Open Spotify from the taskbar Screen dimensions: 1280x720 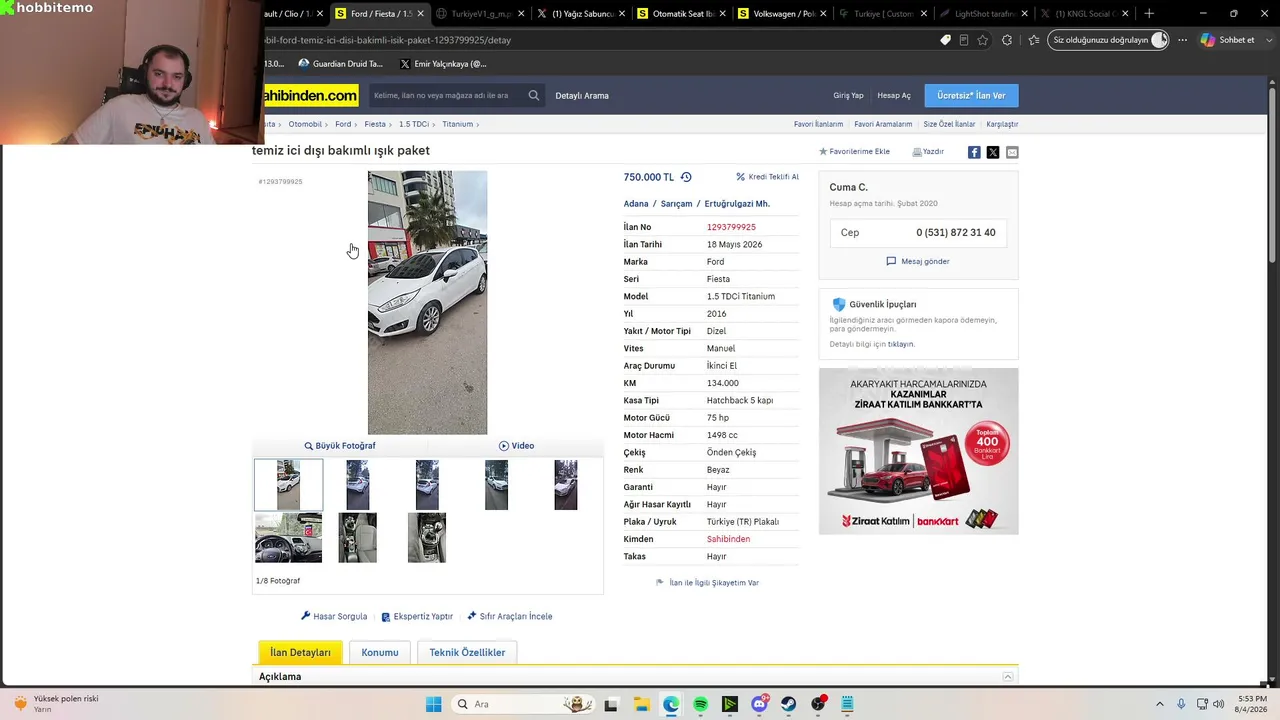click(x=700, y=704)
